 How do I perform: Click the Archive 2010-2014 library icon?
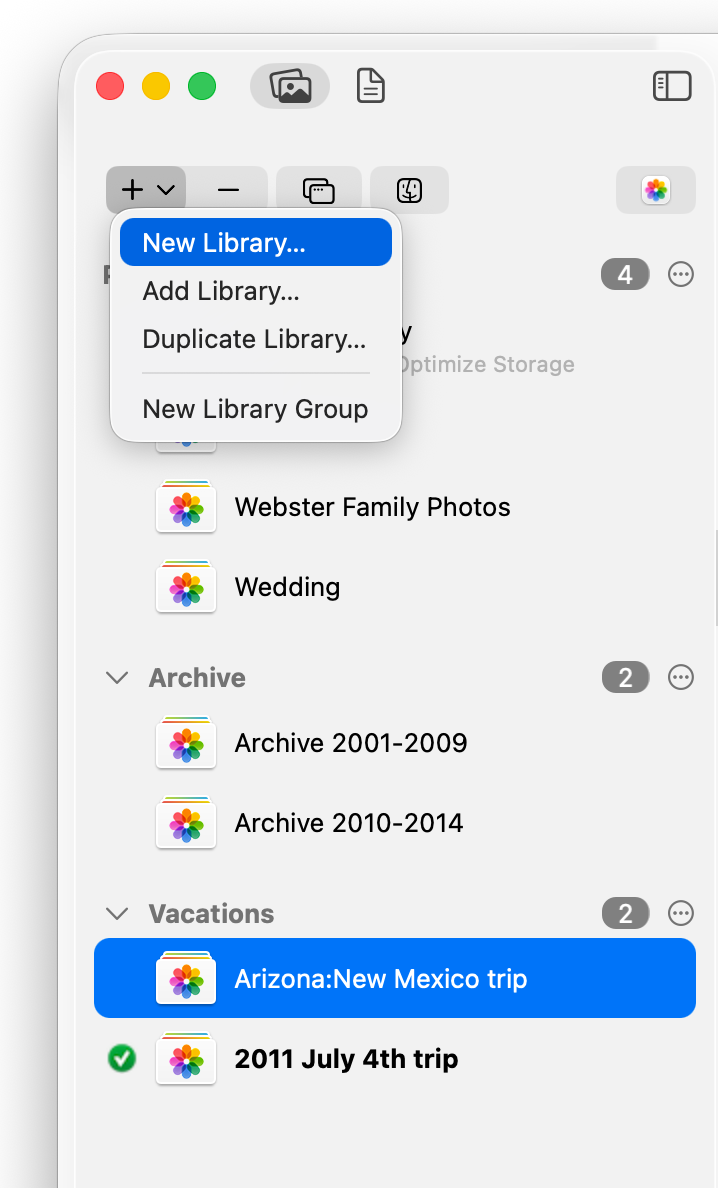coord(185,823)
